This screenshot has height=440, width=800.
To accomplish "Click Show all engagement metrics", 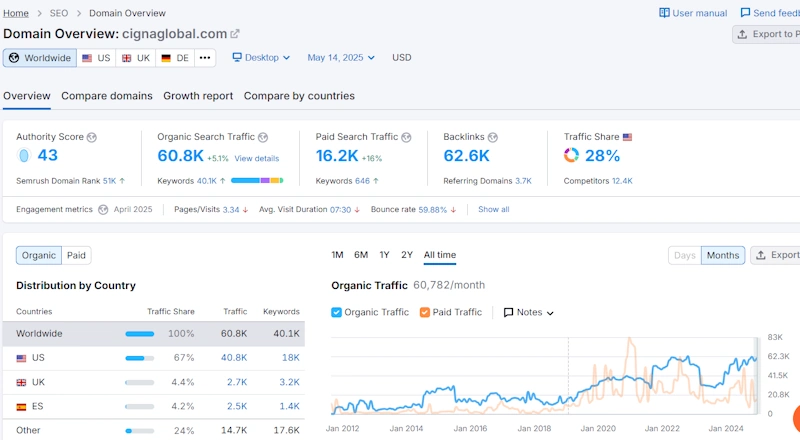I will [493, 209].
